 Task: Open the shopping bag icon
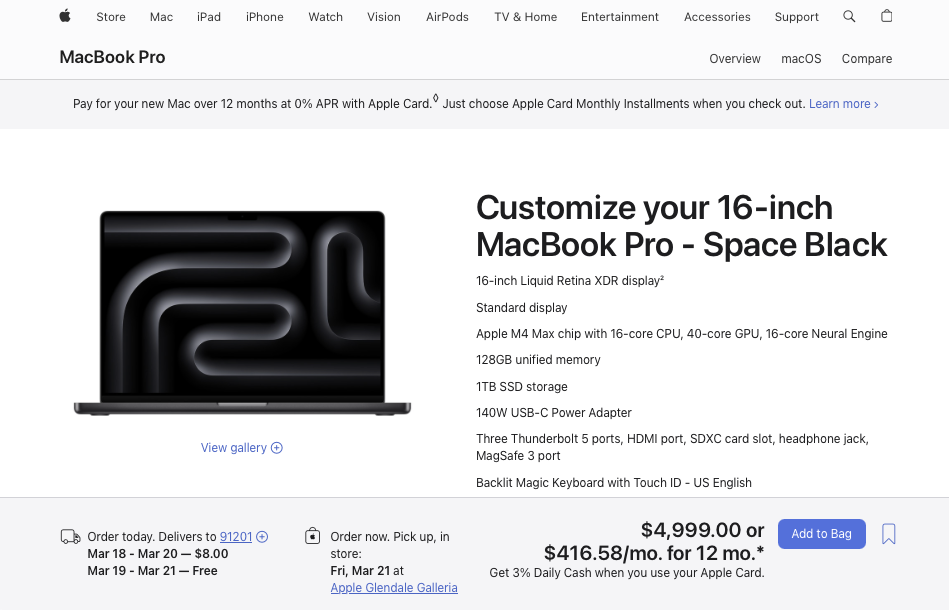pos(886,16)
